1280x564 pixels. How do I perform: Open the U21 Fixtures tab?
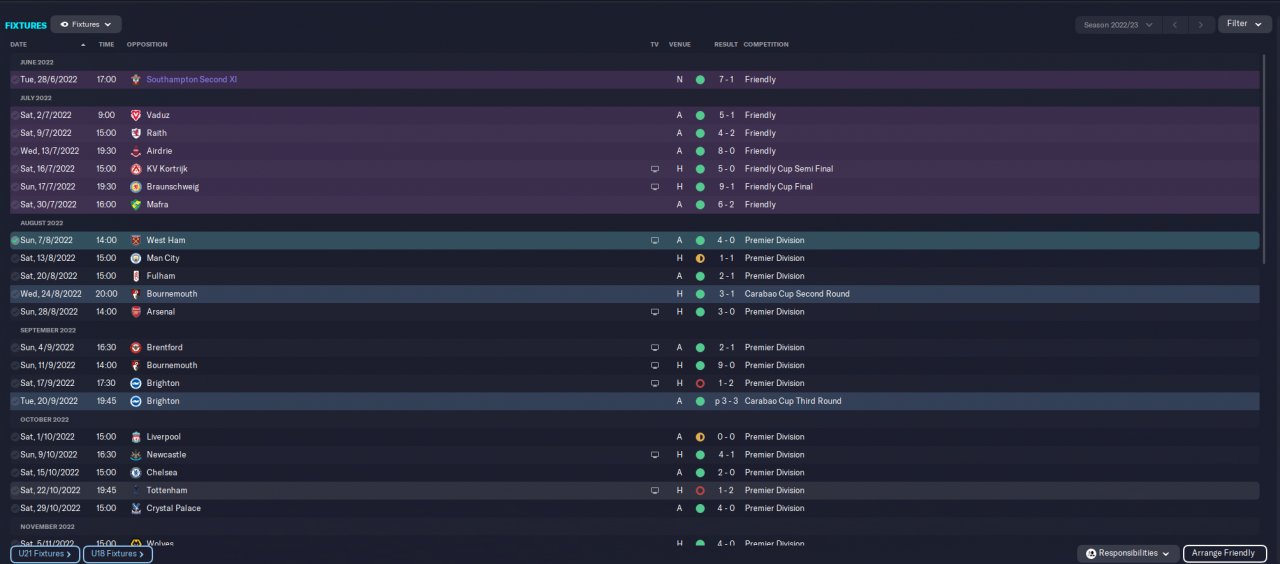44,553
